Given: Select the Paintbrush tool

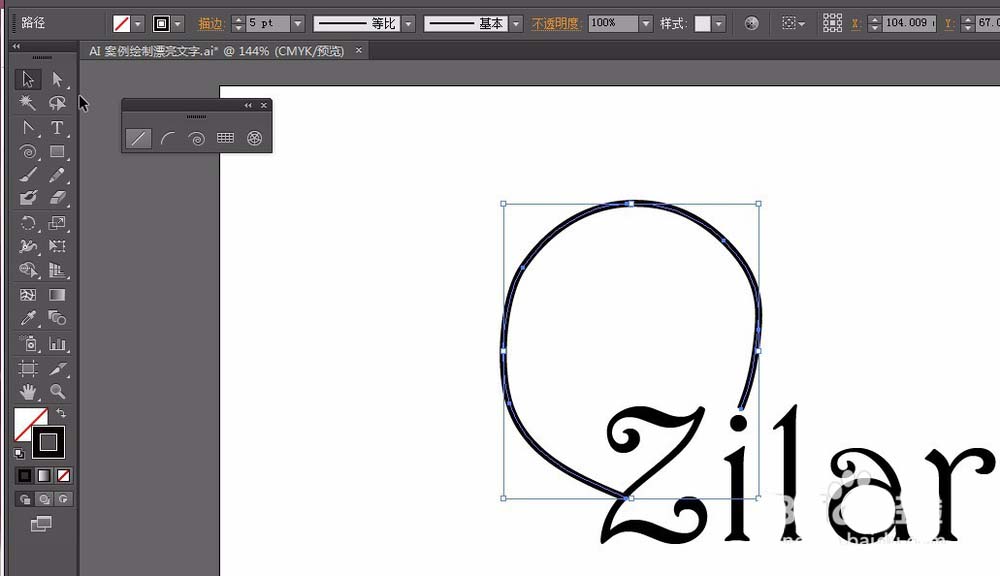Looking at the screenshot, I should (27, 175).
